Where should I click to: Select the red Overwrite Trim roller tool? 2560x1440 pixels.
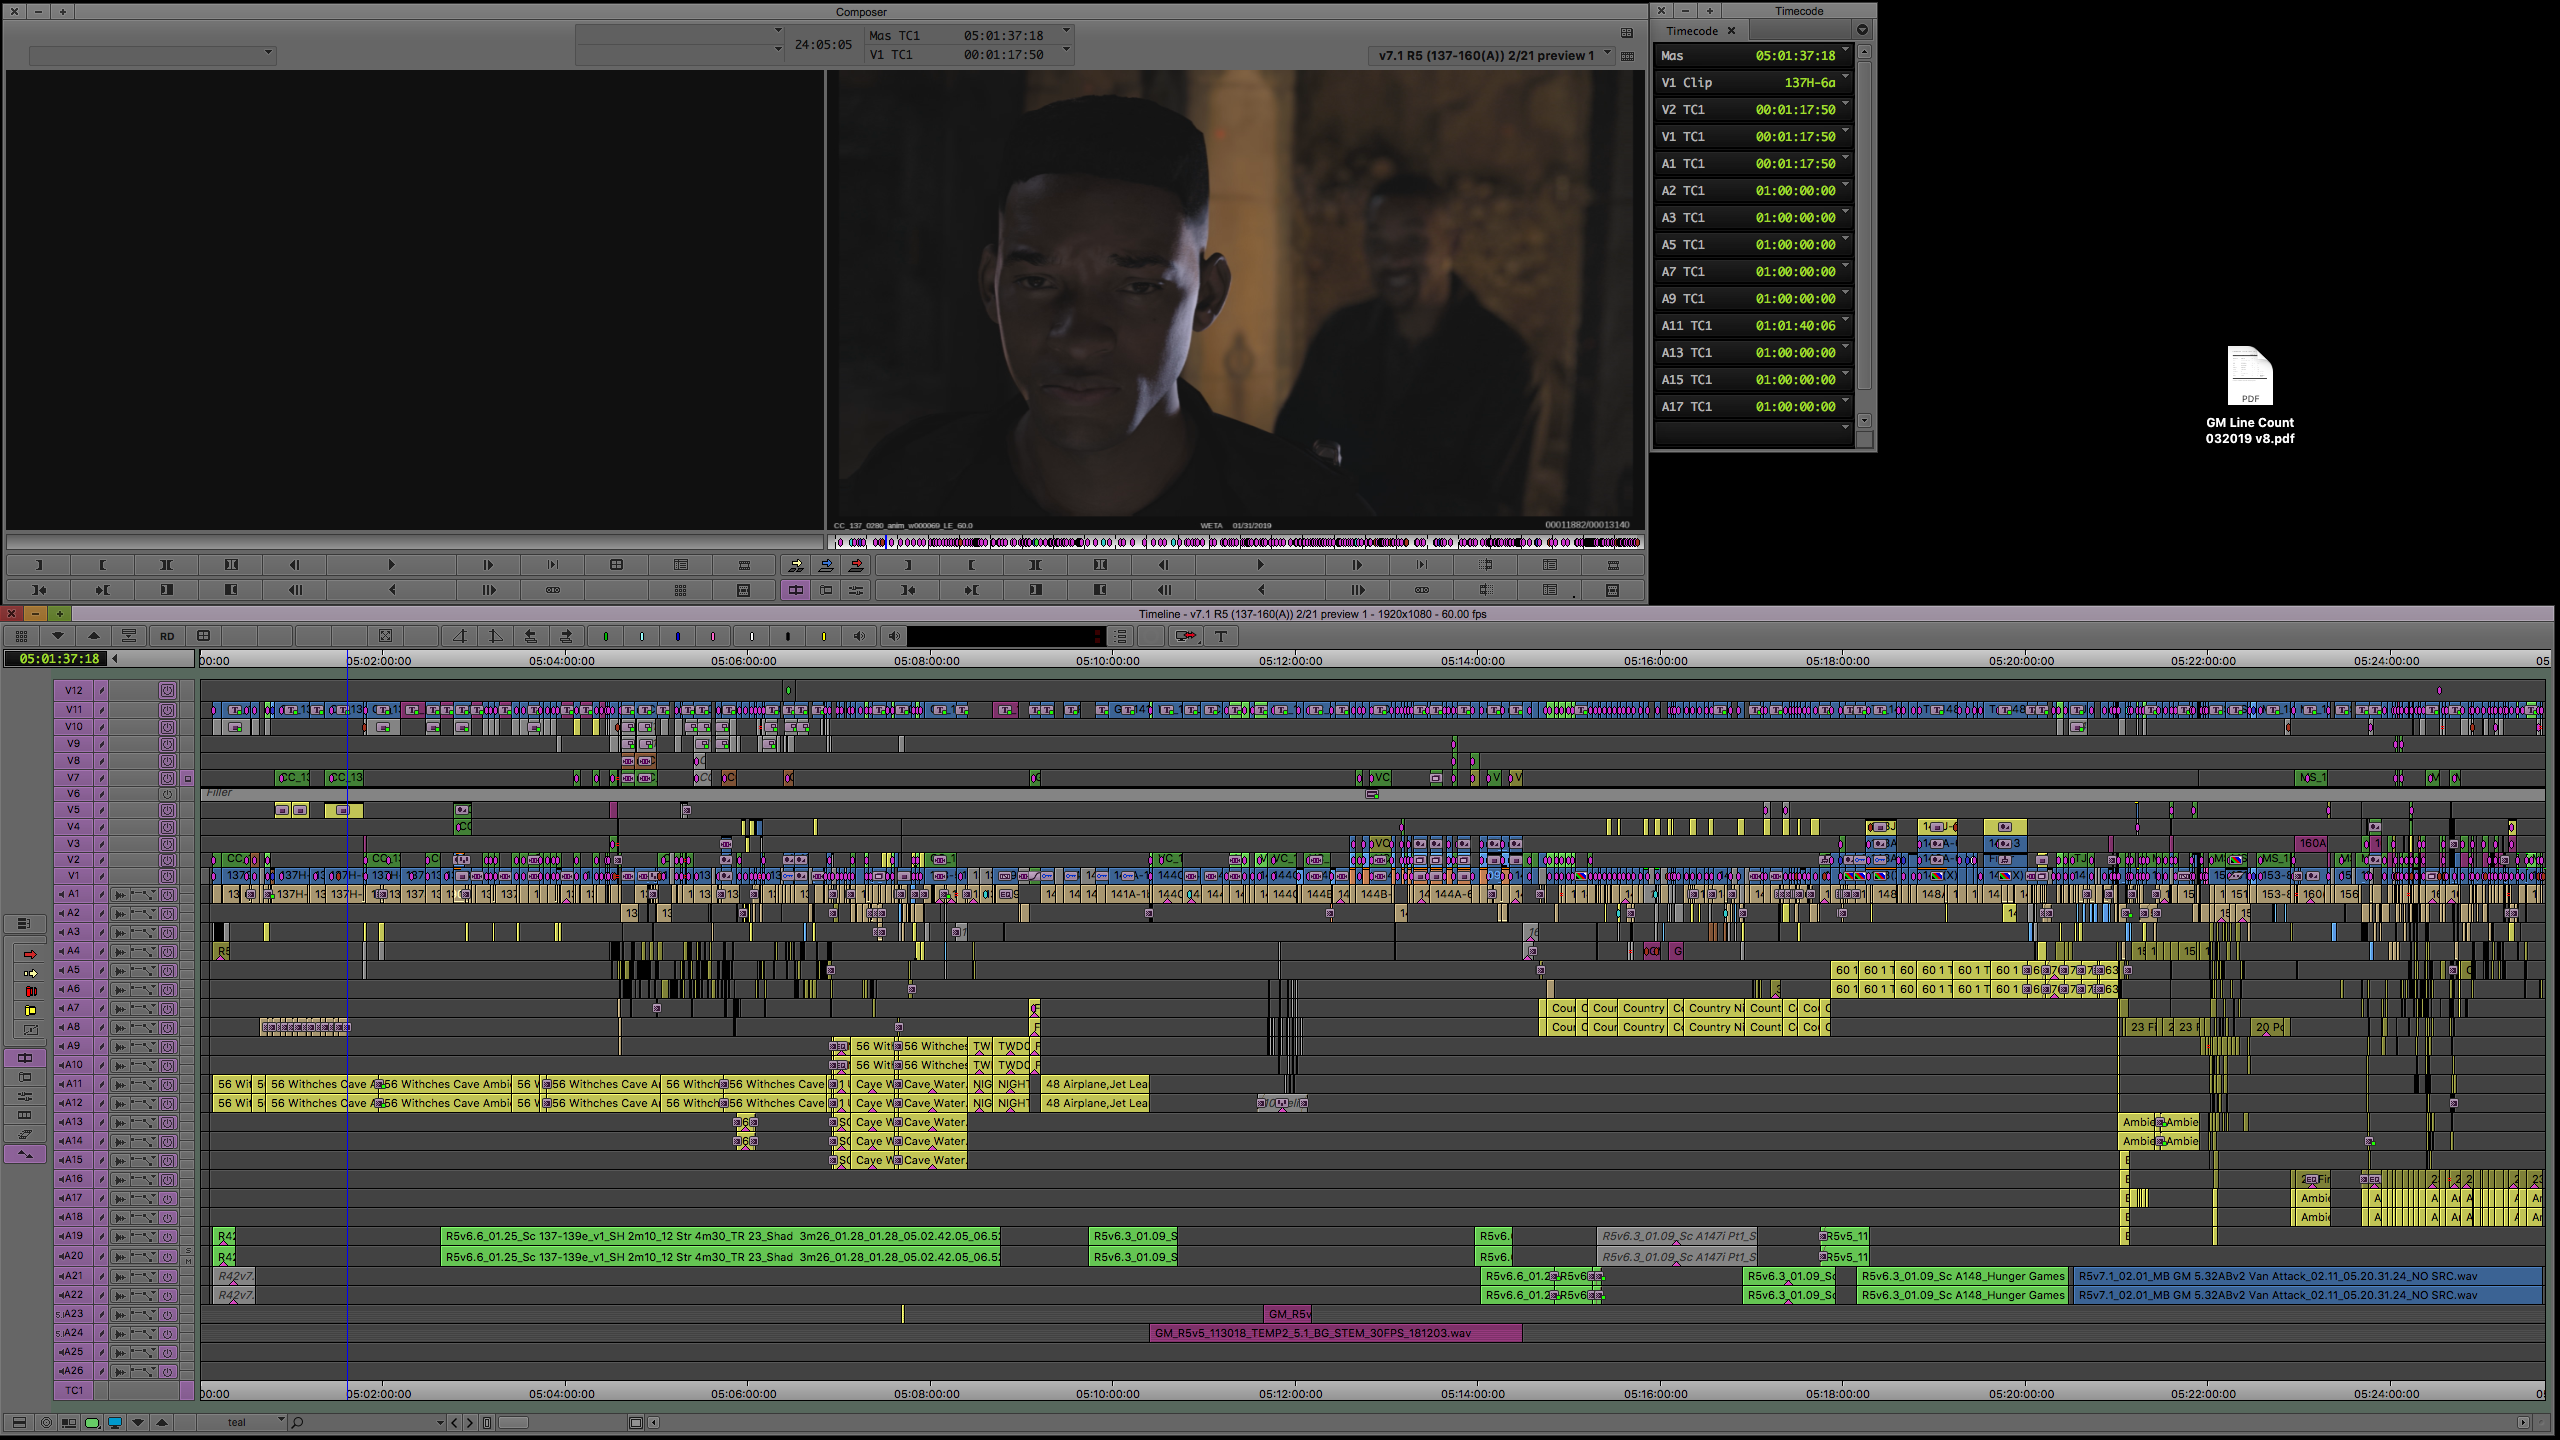[30, 992]
